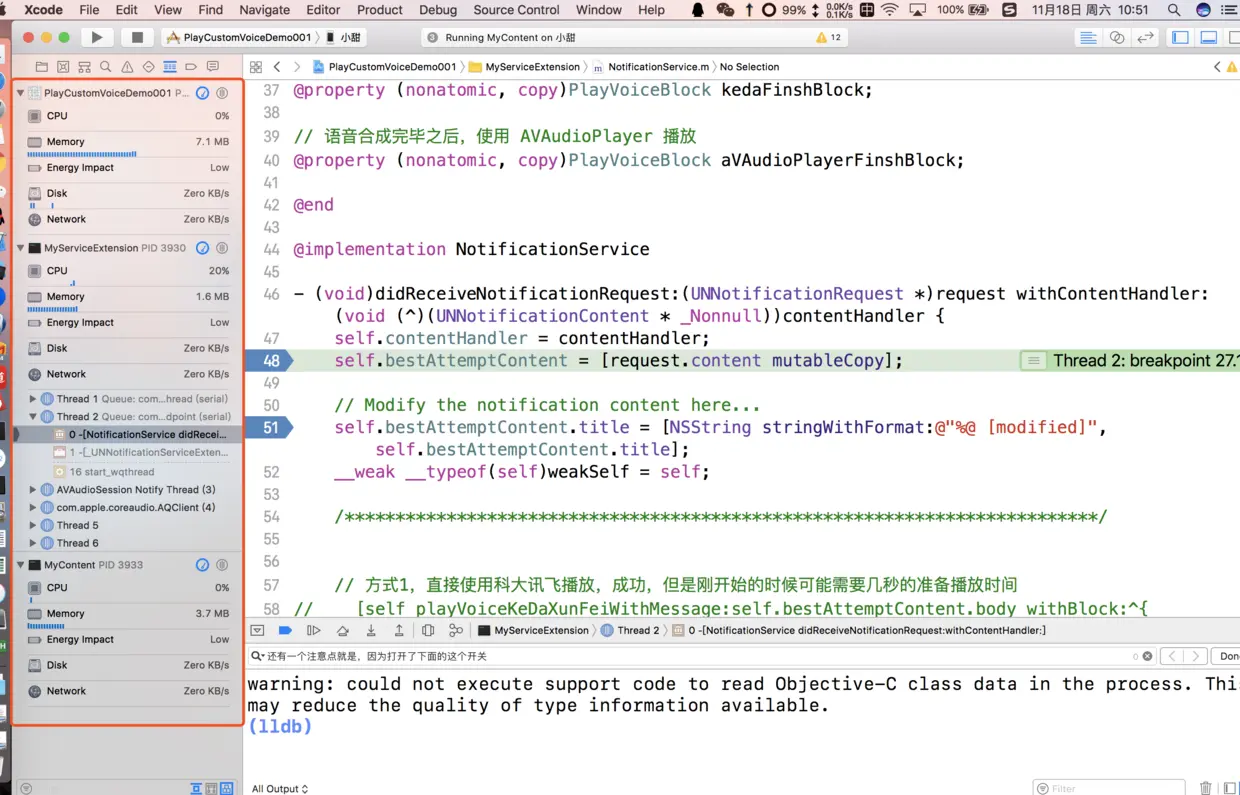Show the Assistant editor
Screen dimensions: 1240x795
pos(1117,37)
